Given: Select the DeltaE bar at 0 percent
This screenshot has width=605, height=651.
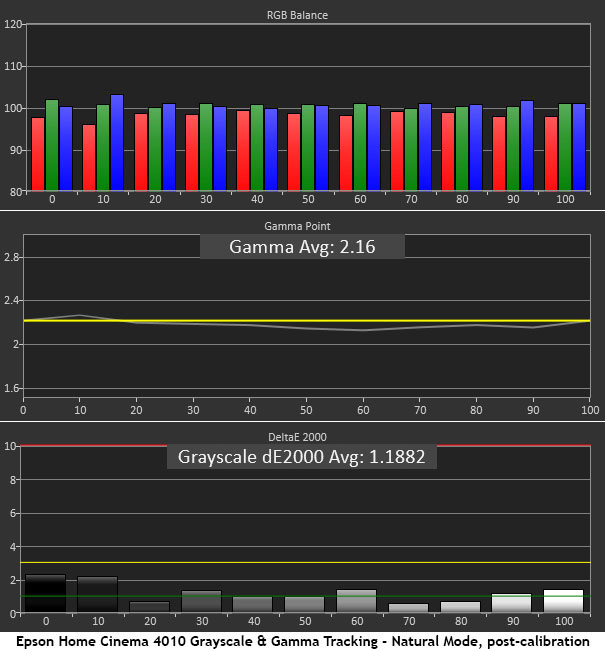Looking at the screenshot, I should pyautogui.click(x=45, y=594).
